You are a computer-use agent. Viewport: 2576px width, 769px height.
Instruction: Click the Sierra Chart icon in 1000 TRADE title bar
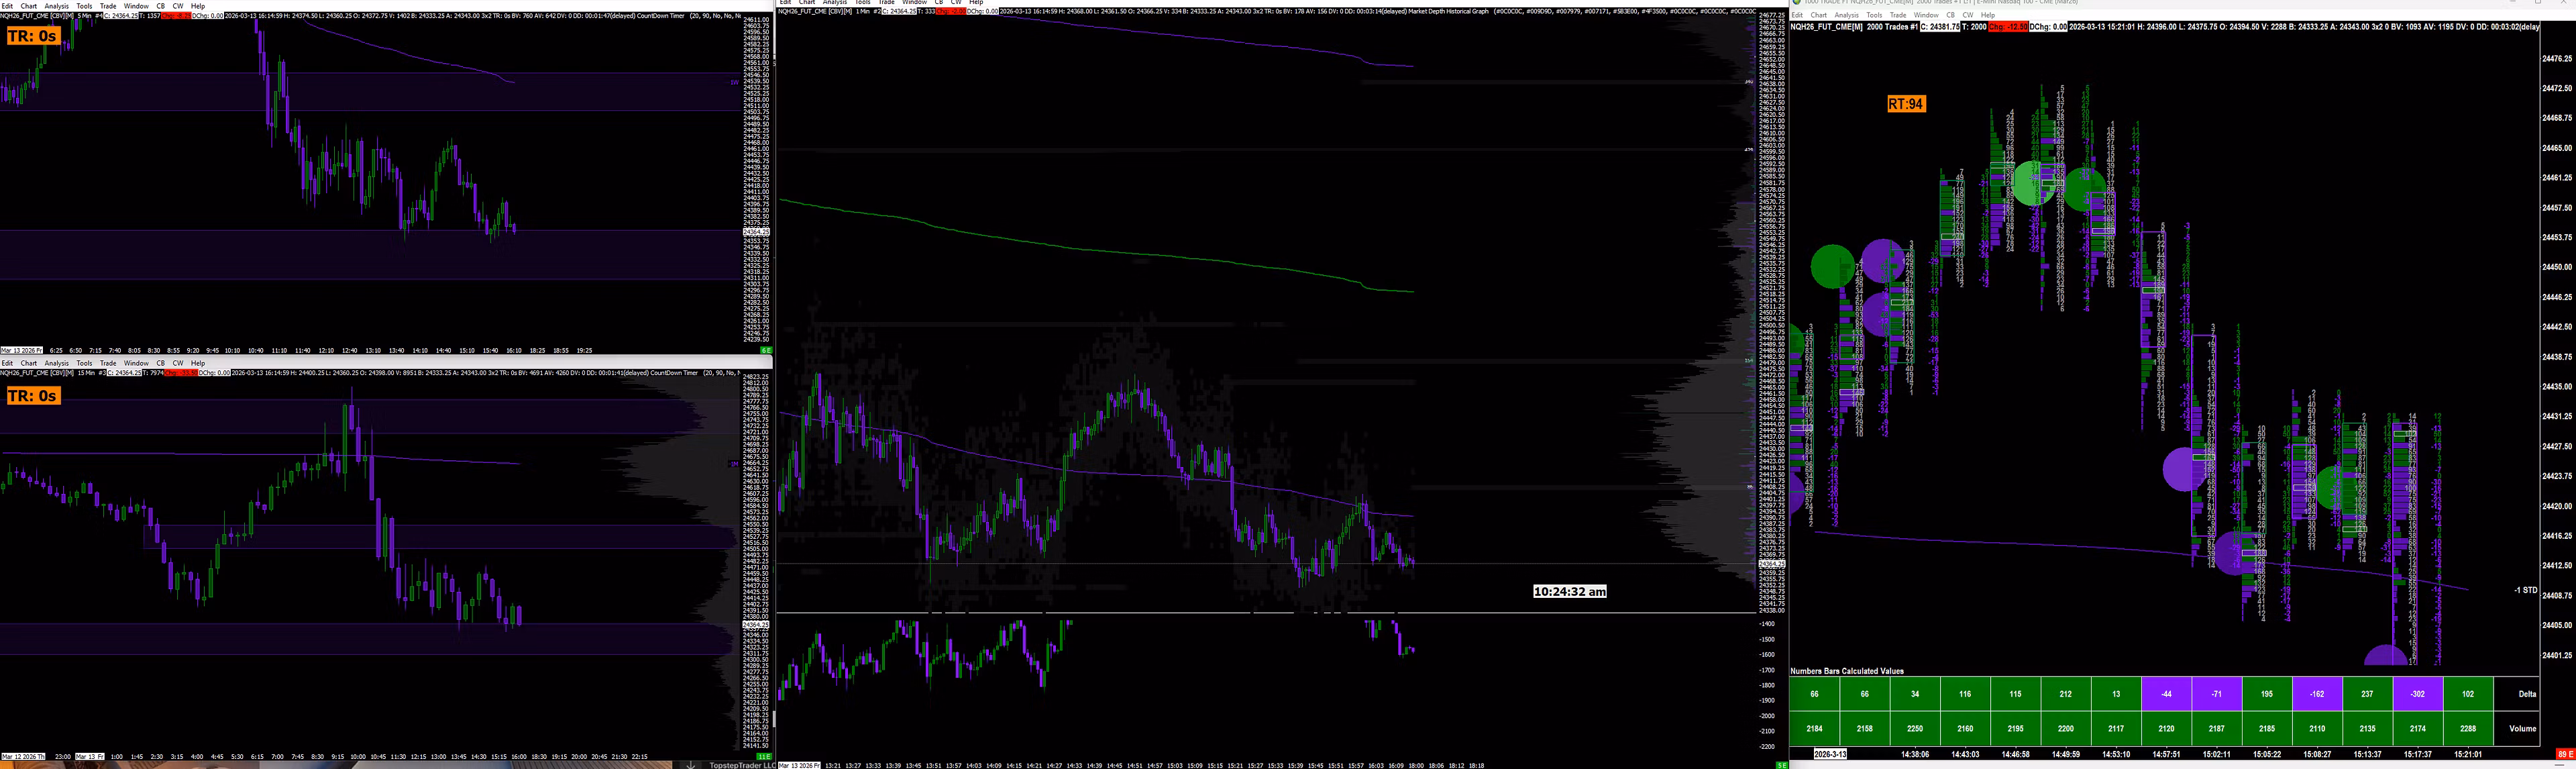point(1797,3)
